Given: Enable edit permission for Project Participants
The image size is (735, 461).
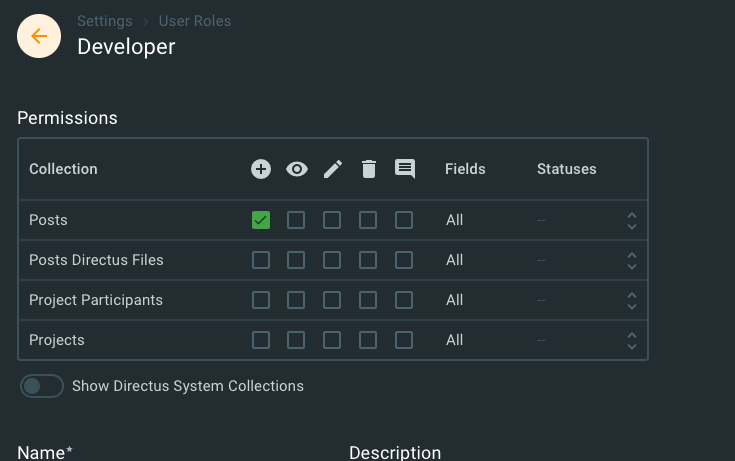Looking at the screenshot, I should pos(332,300).
